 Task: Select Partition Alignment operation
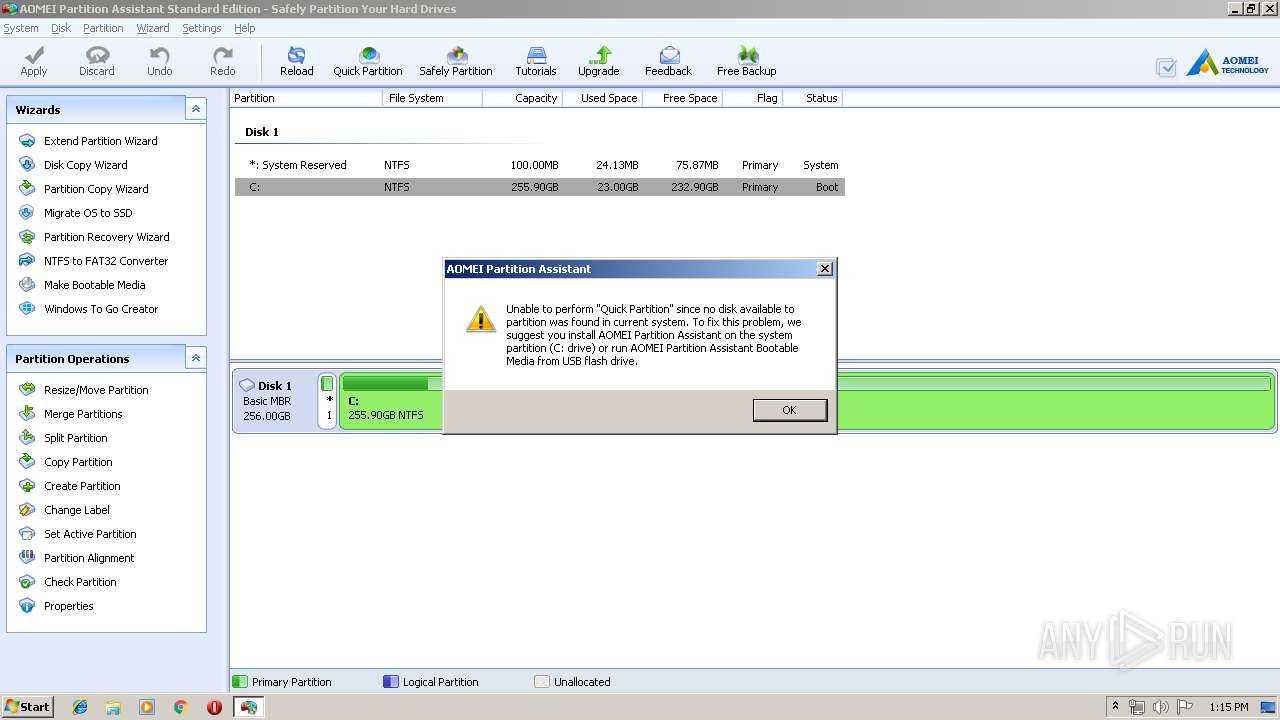coord(89,558)
